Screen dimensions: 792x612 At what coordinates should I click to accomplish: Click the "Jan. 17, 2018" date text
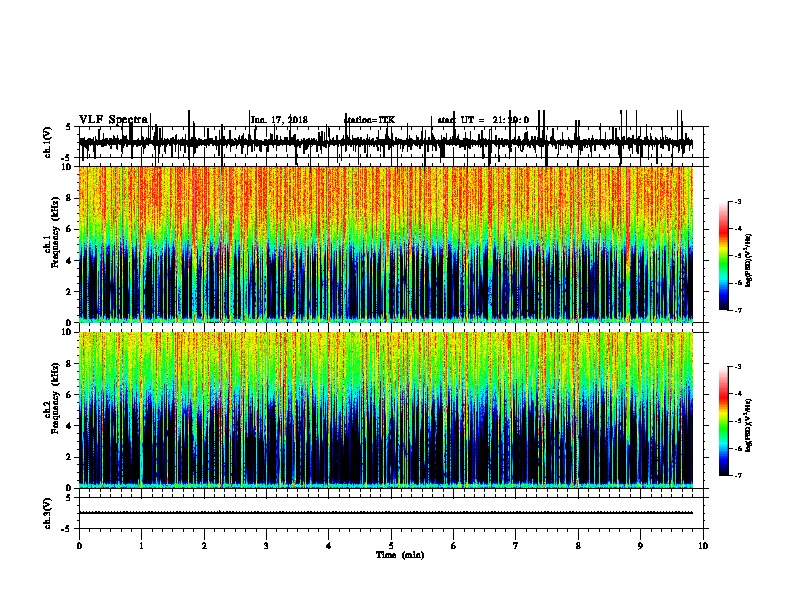(x=279, y=120)
